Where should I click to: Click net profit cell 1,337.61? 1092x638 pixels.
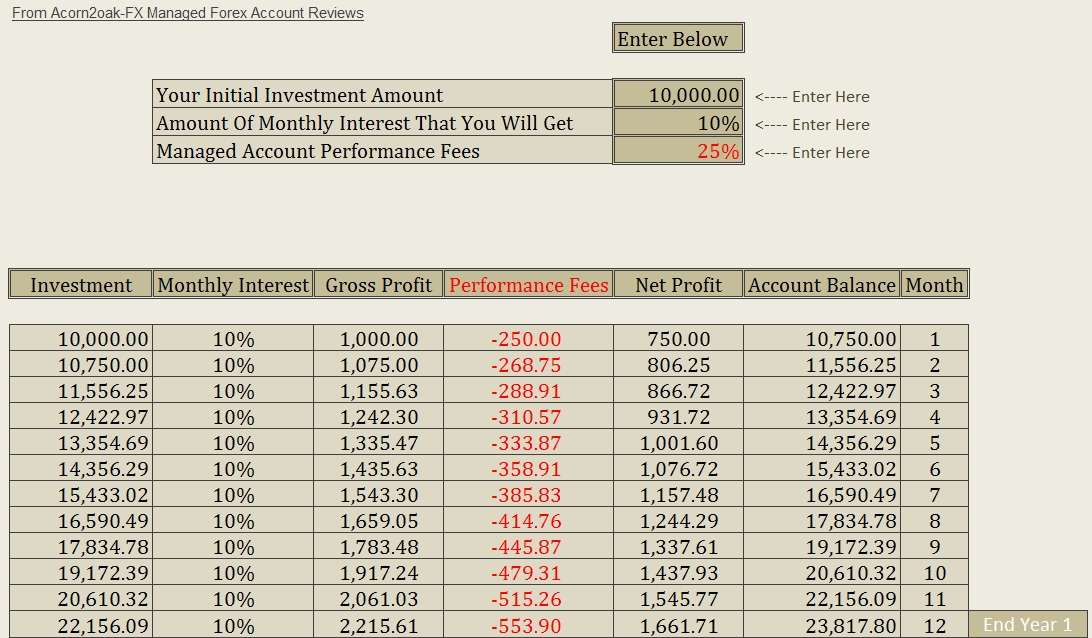point(678,546)
